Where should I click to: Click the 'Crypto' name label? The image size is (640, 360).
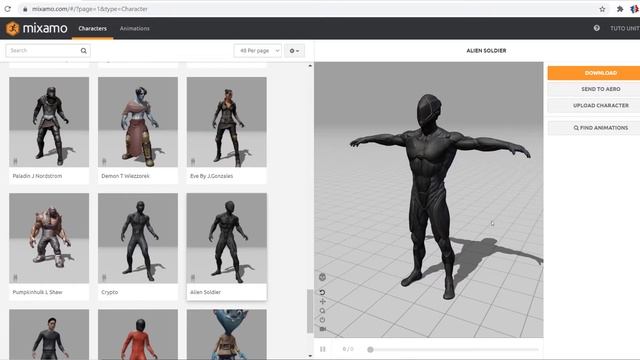point(109,292)
